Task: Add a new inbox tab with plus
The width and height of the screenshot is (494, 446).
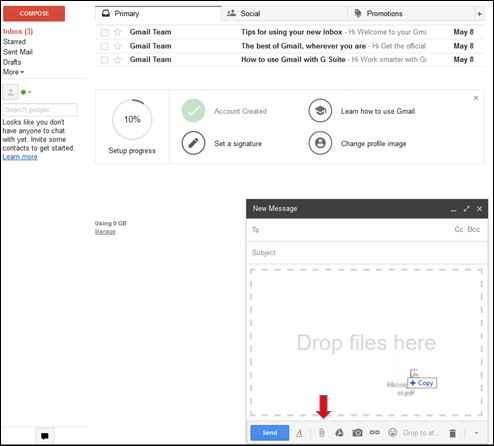Action: pyautogui.click(x=479, y=14)
